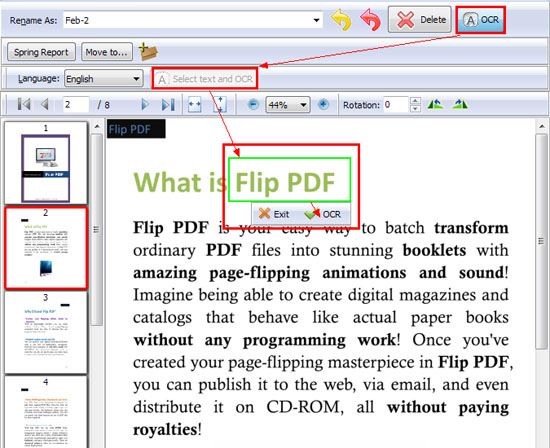Image resolution: width=550 pixels, height=448 pixels.
Task: Click the page number field showing 2
Action: (x=76, y=105)
